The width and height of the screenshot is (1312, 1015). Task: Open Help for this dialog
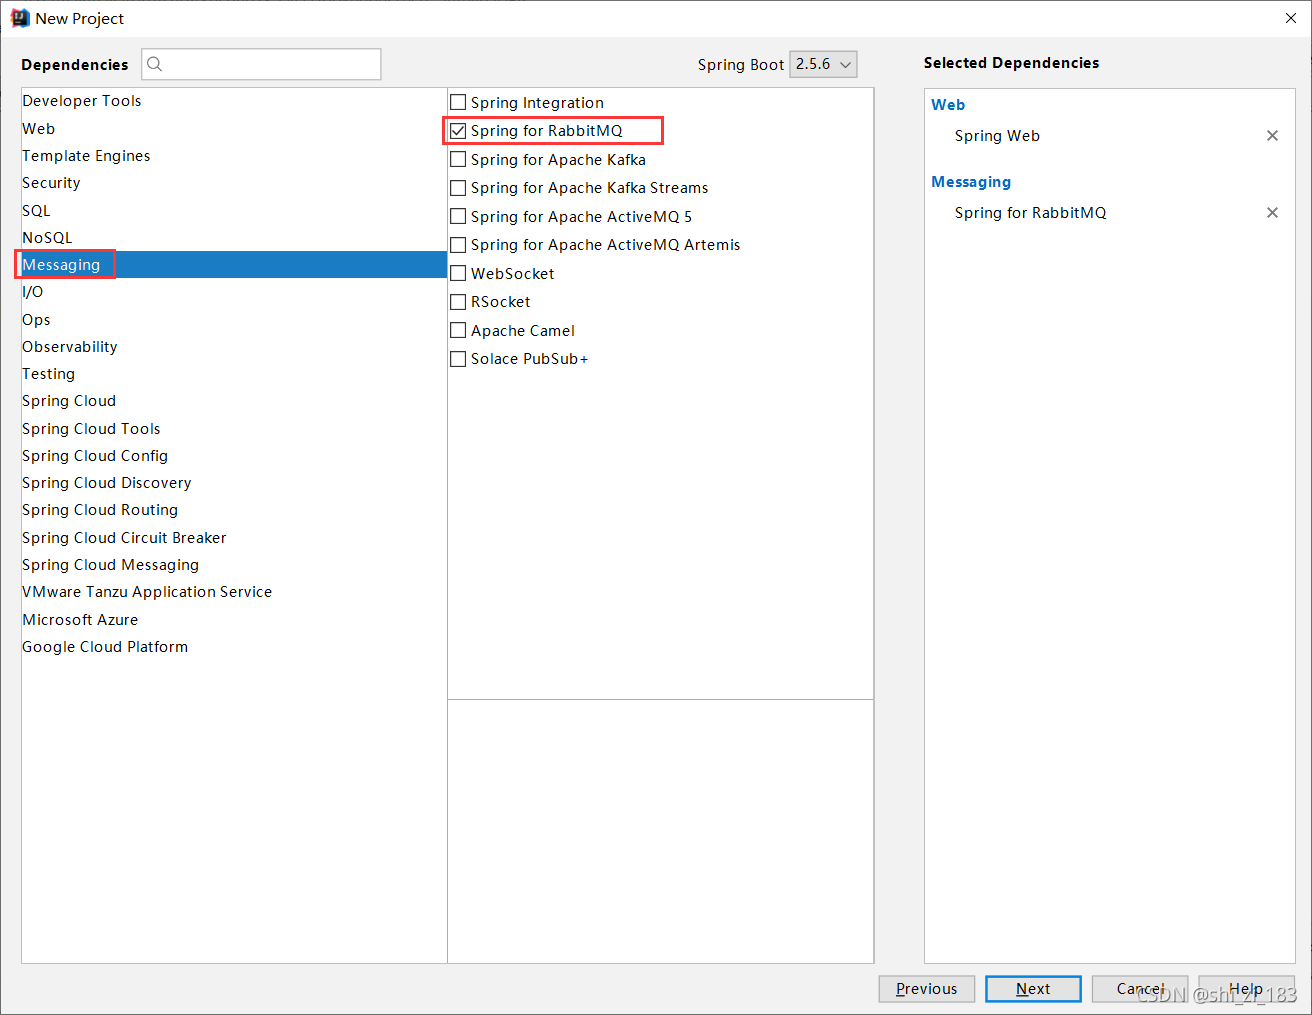[1246, 989]
